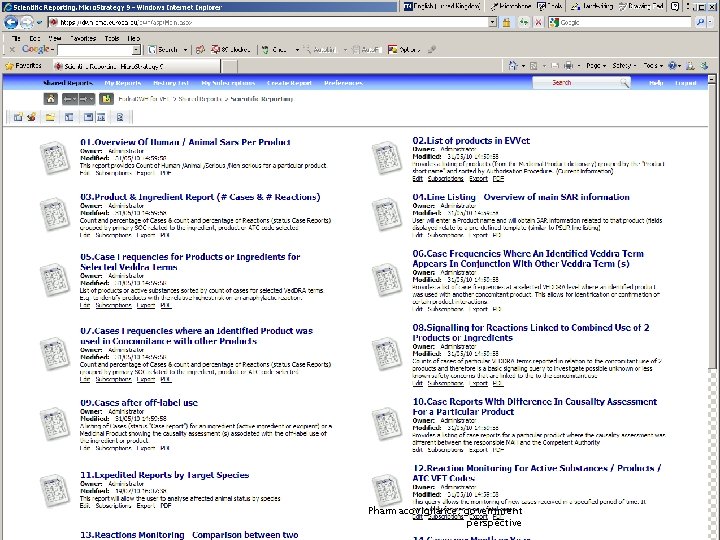Open the Favorites menu
This screenshot has height=540, width=720.
(x=83, y=38)
